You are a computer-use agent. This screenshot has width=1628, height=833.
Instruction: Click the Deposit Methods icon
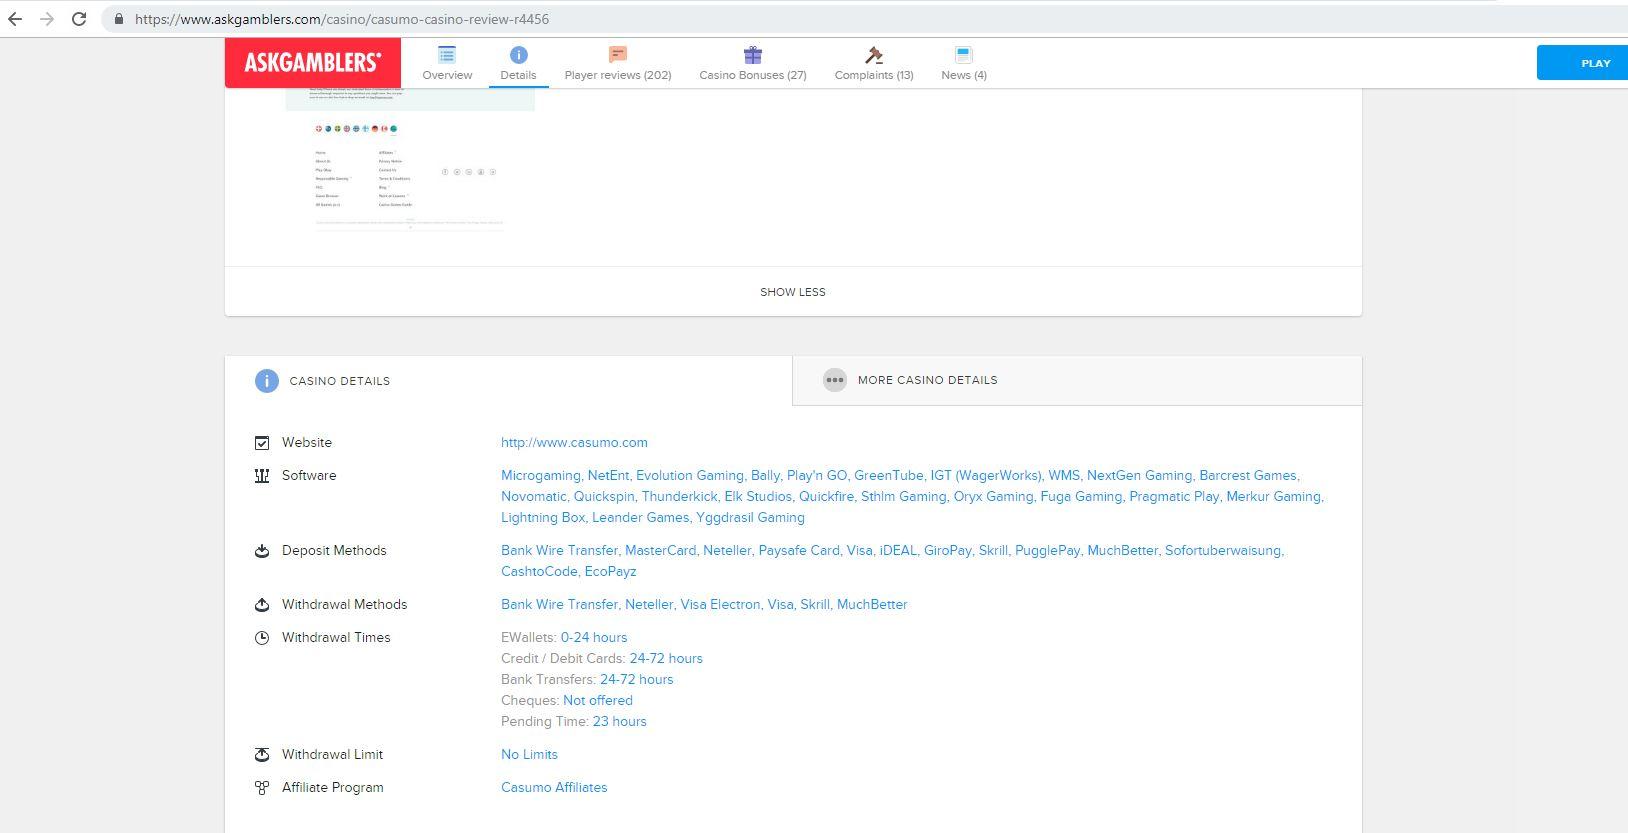(262, 551)
